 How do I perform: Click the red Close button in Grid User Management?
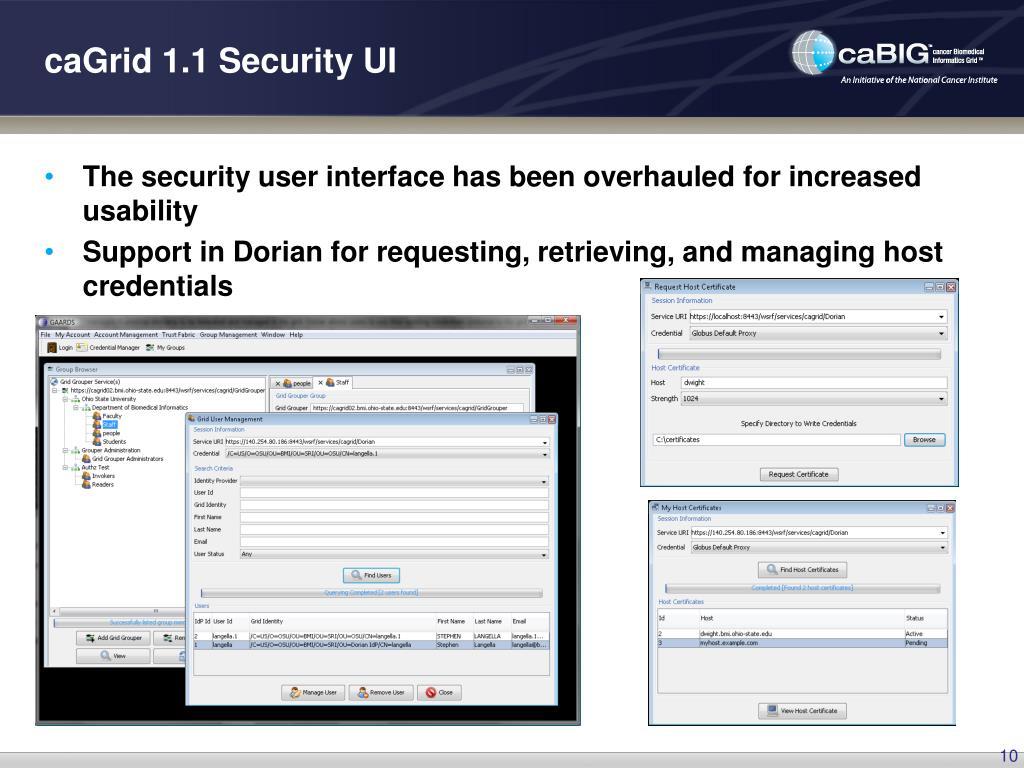[440, 692]
